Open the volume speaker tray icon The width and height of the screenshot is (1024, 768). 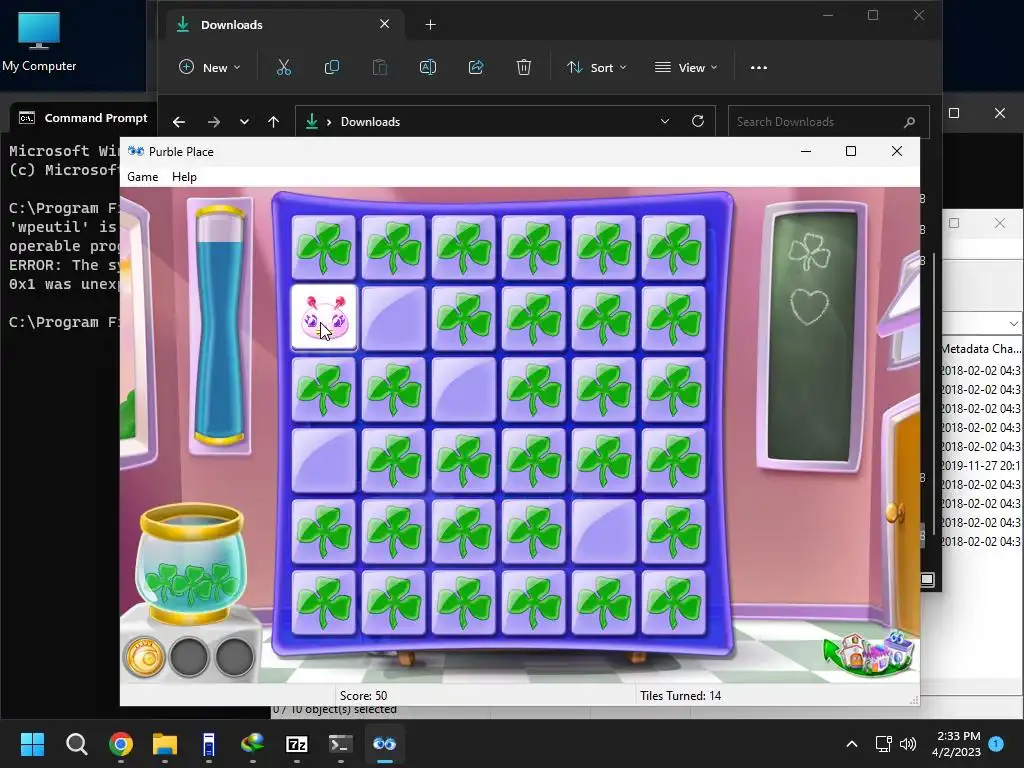coord(908,744)
